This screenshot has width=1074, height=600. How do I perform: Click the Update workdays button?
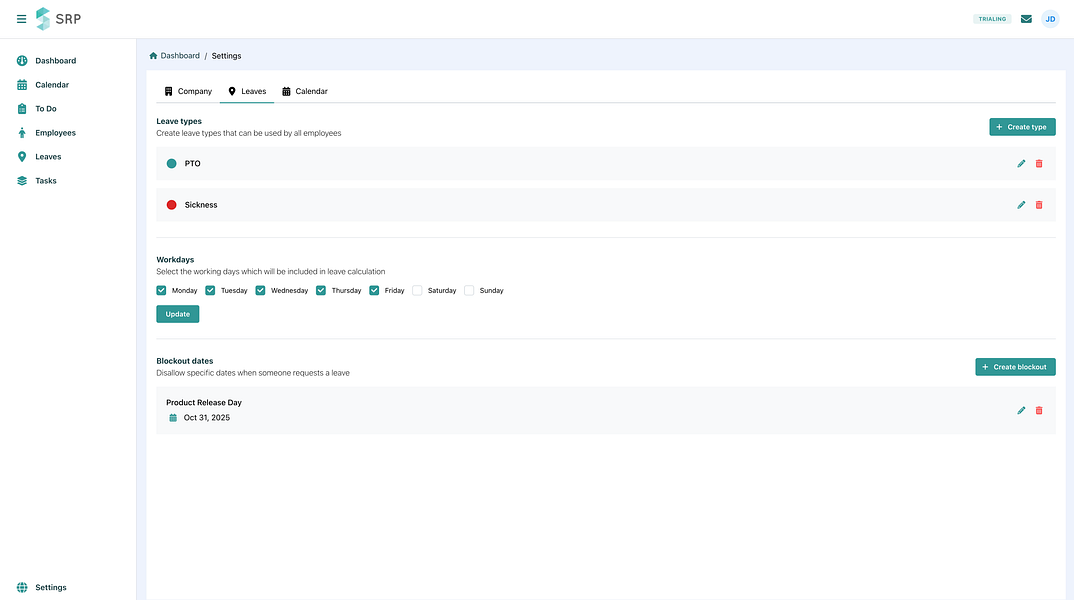[177, 314]
